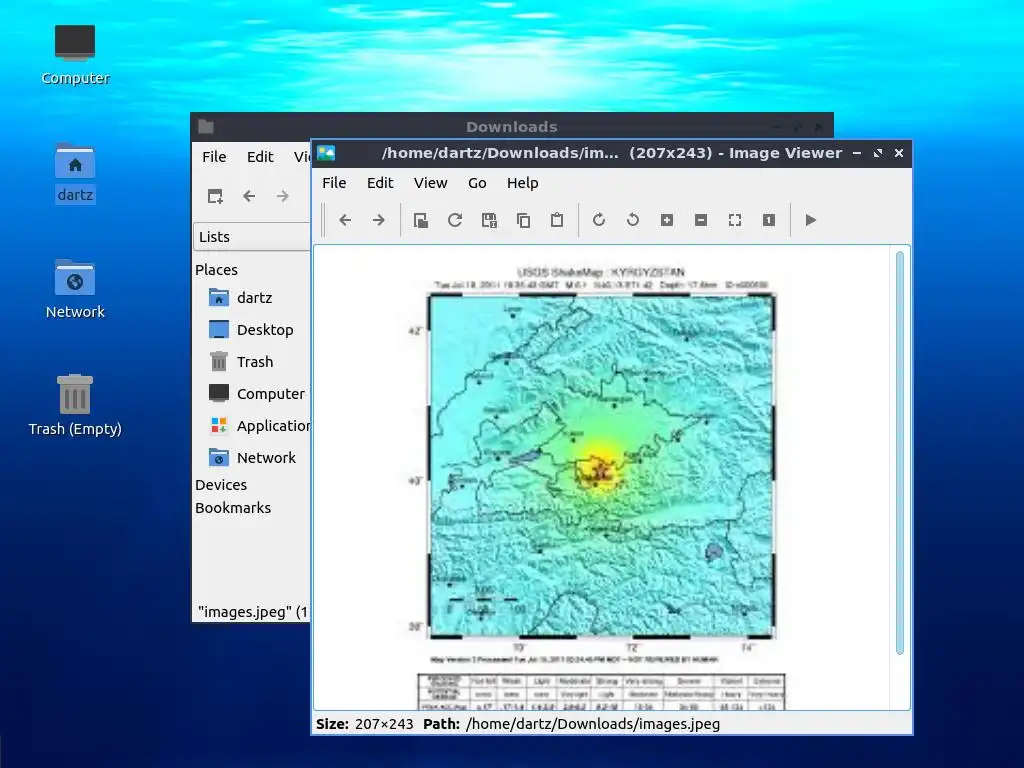
Task: Open the Lists side pane dropdown
Action: coord(252,236)
